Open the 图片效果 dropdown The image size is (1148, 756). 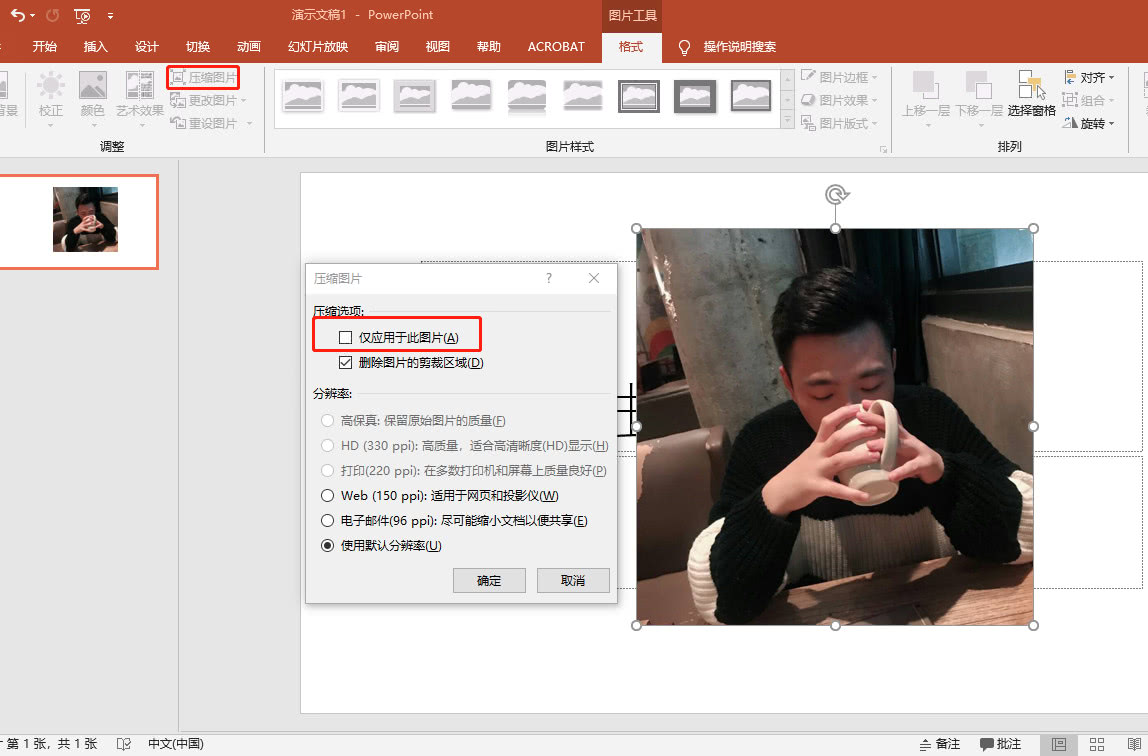coord(839,100)
